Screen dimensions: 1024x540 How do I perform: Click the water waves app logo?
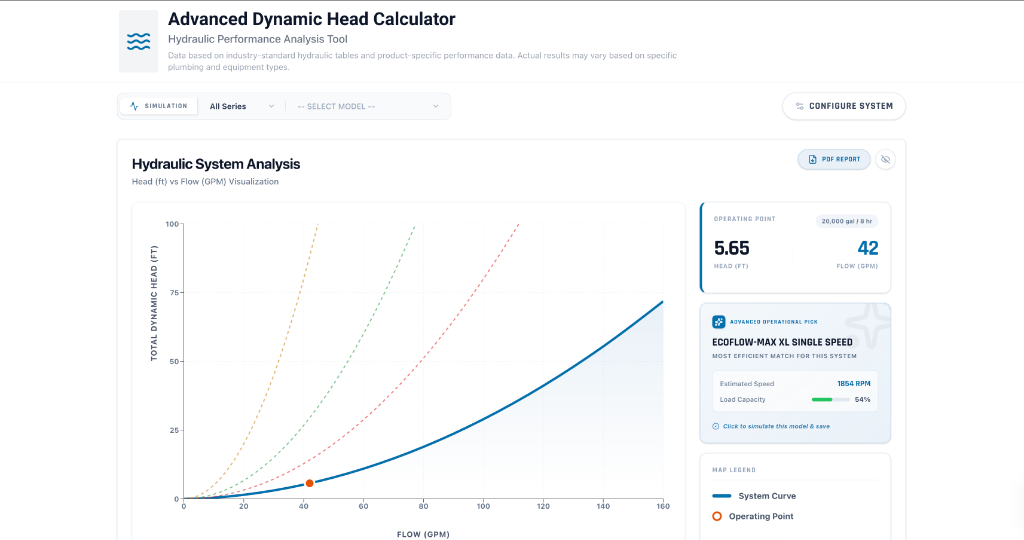point(138,41)
